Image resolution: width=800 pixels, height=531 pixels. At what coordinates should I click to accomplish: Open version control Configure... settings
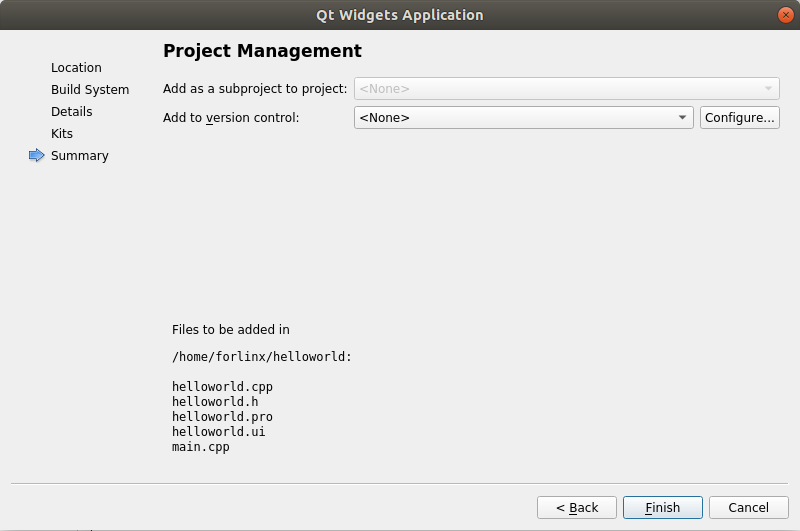click(x=739, y=118)
